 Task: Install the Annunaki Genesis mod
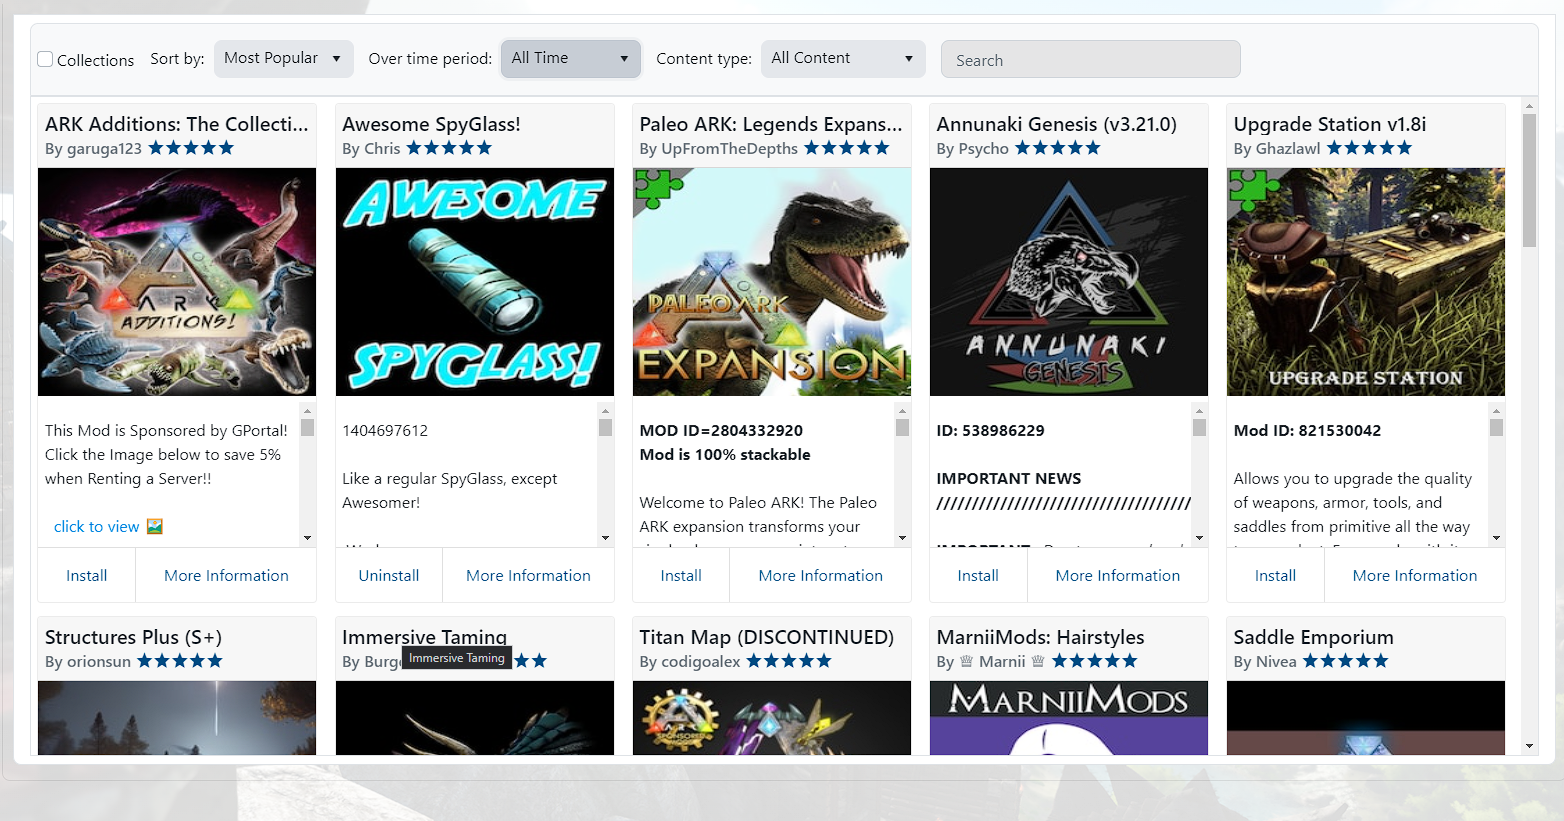pos(978,575)
